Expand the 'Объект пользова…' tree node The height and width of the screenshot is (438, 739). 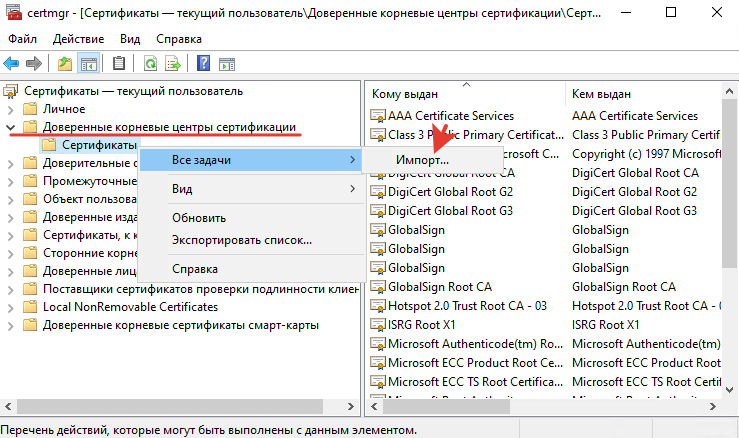pyautogui.click(x=11, y=200)
